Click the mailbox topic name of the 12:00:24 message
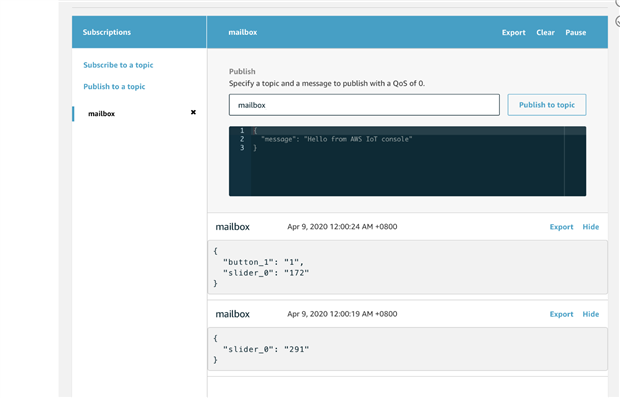The image size is (620, 398). click(x=232, y=227)
